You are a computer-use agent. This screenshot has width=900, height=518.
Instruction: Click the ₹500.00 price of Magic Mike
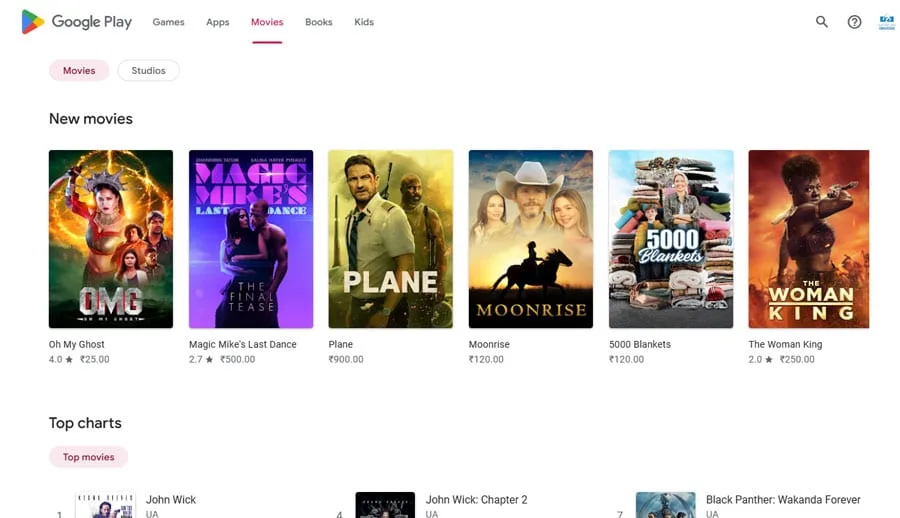click(238, 359)
